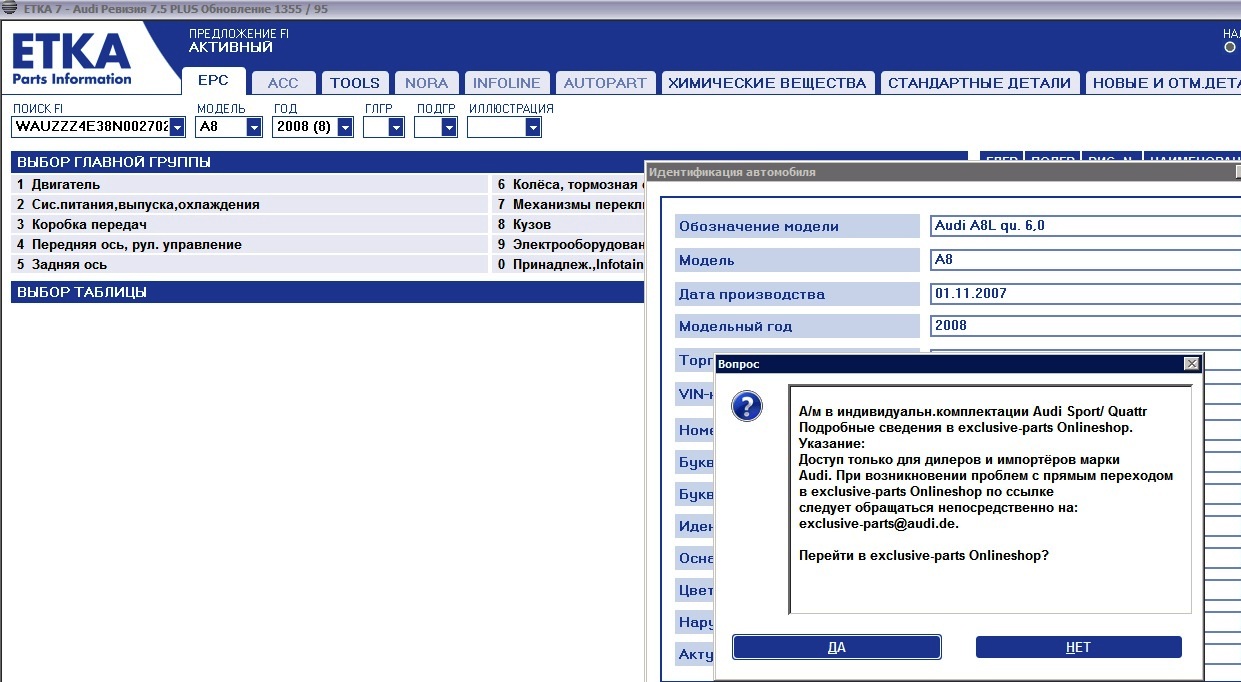This screenshot has height=682, width=1241.
Task: Click the ETKA app icon in the title bar
Action: pos(9,8)
